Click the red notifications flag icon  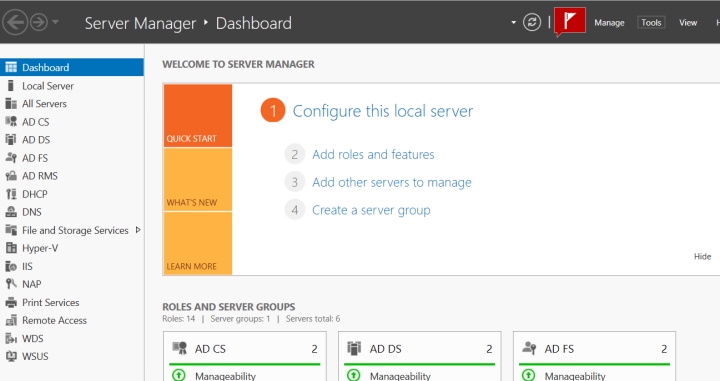pos(570,21)
